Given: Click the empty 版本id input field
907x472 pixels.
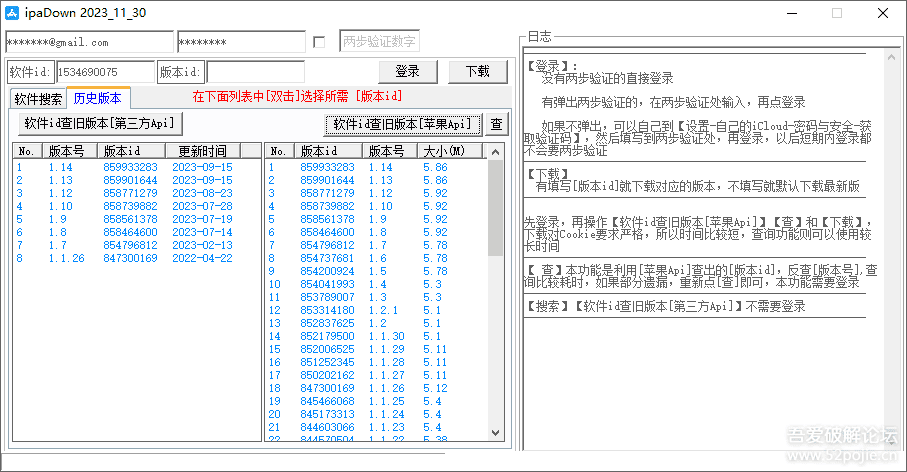Looking at the screenshot, I should [255, 72].
